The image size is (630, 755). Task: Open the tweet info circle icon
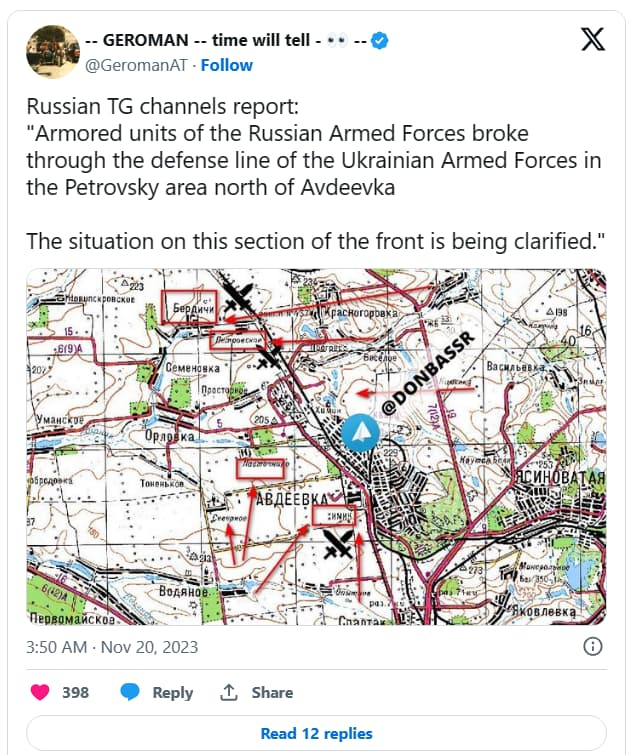[x=592, y=646]
